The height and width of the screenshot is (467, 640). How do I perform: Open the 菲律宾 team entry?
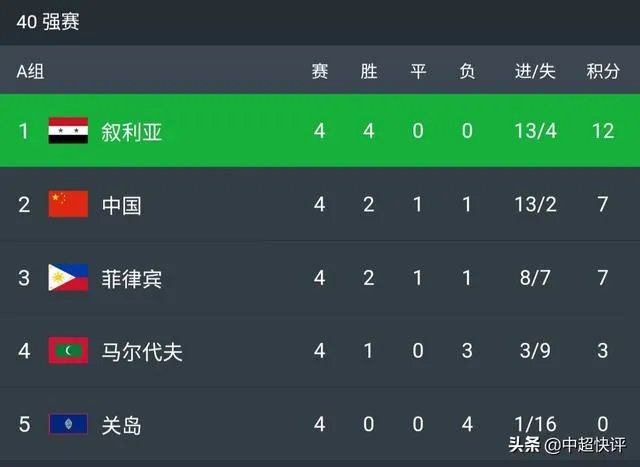click(131, 278)
